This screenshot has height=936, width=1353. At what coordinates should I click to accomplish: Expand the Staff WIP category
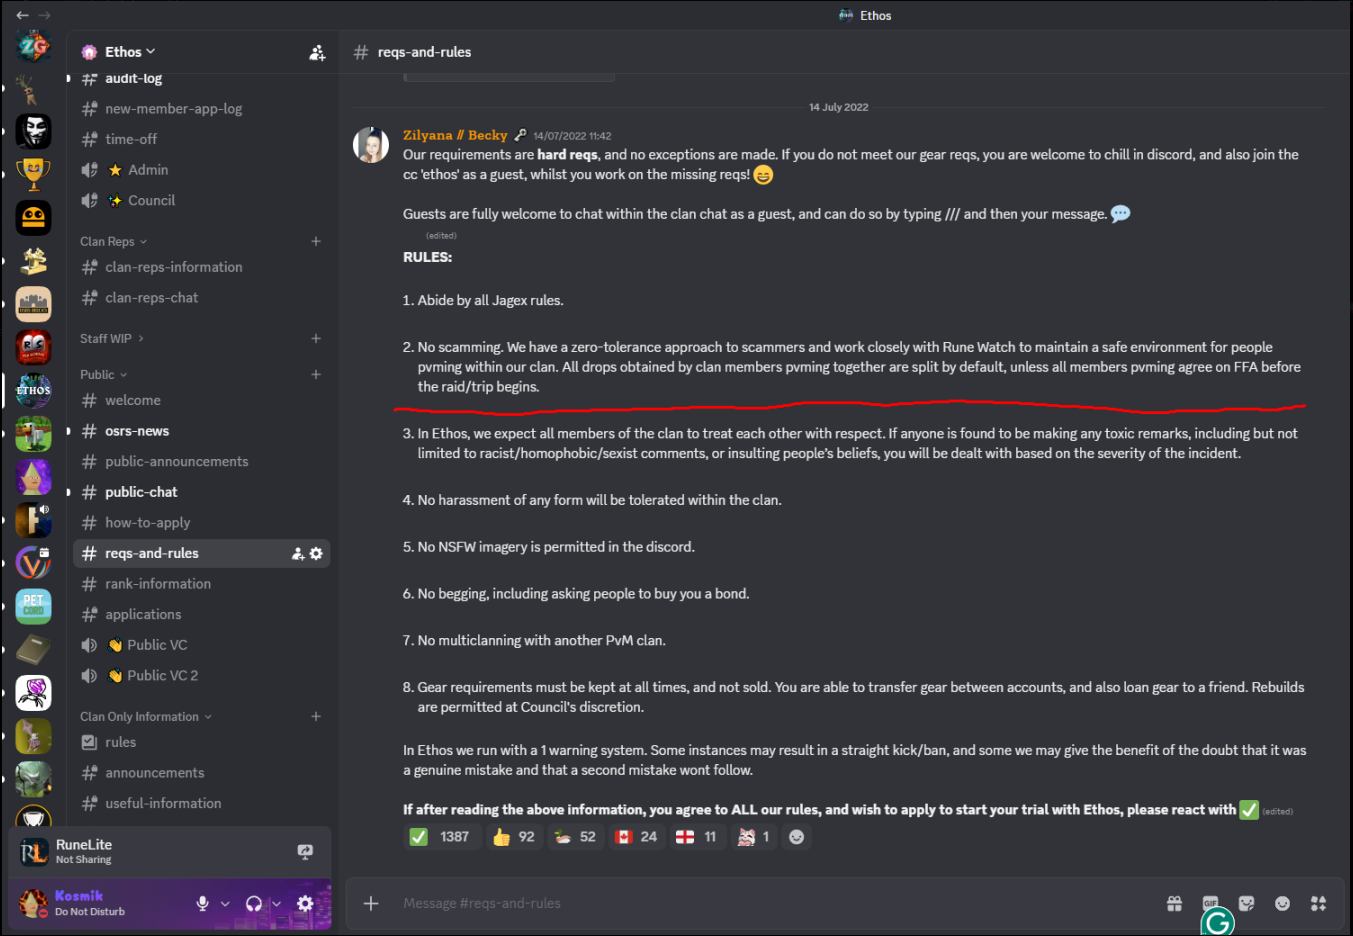click(112, 338)
